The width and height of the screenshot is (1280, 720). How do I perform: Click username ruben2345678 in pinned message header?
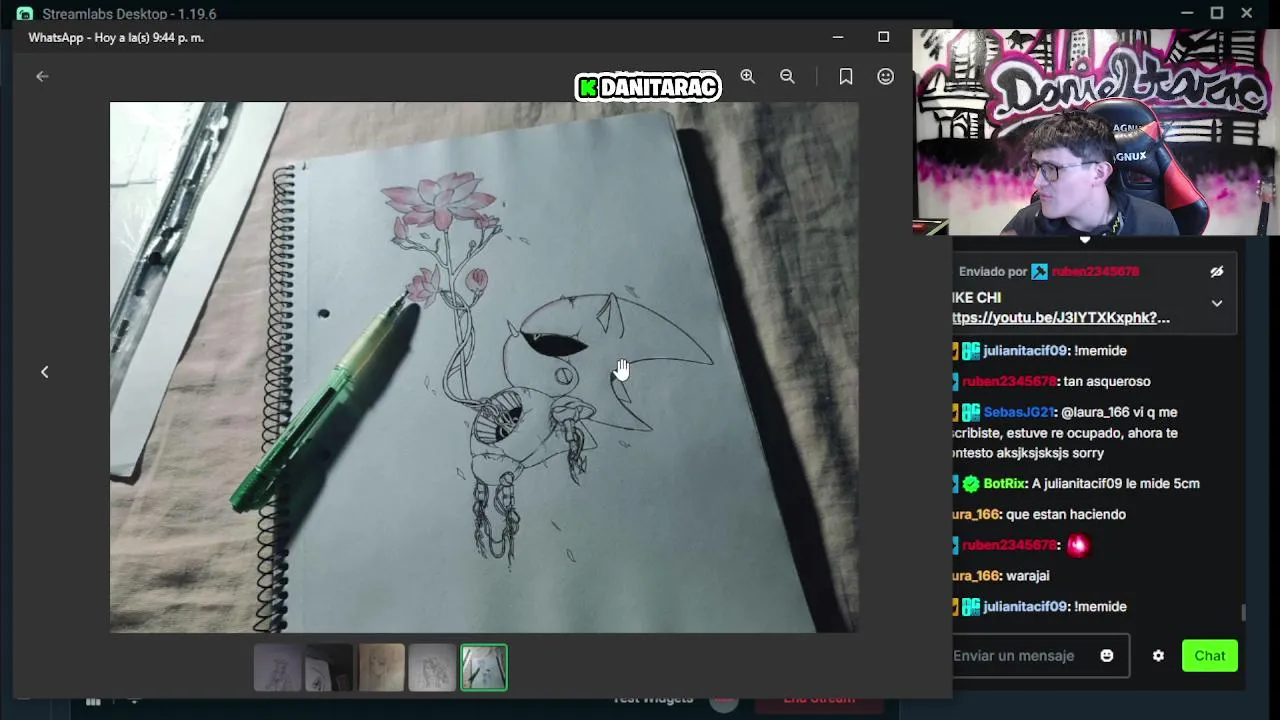click(x=1095, y=271)
